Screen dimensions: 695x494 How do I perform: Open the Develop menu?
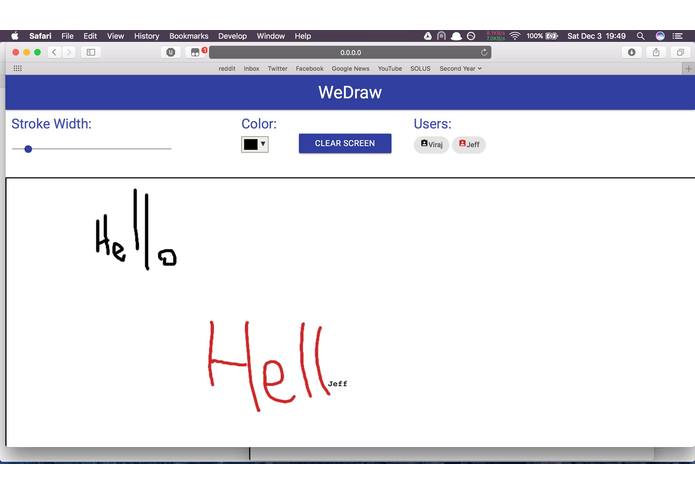pyautogui.click(x=232, y=36)
